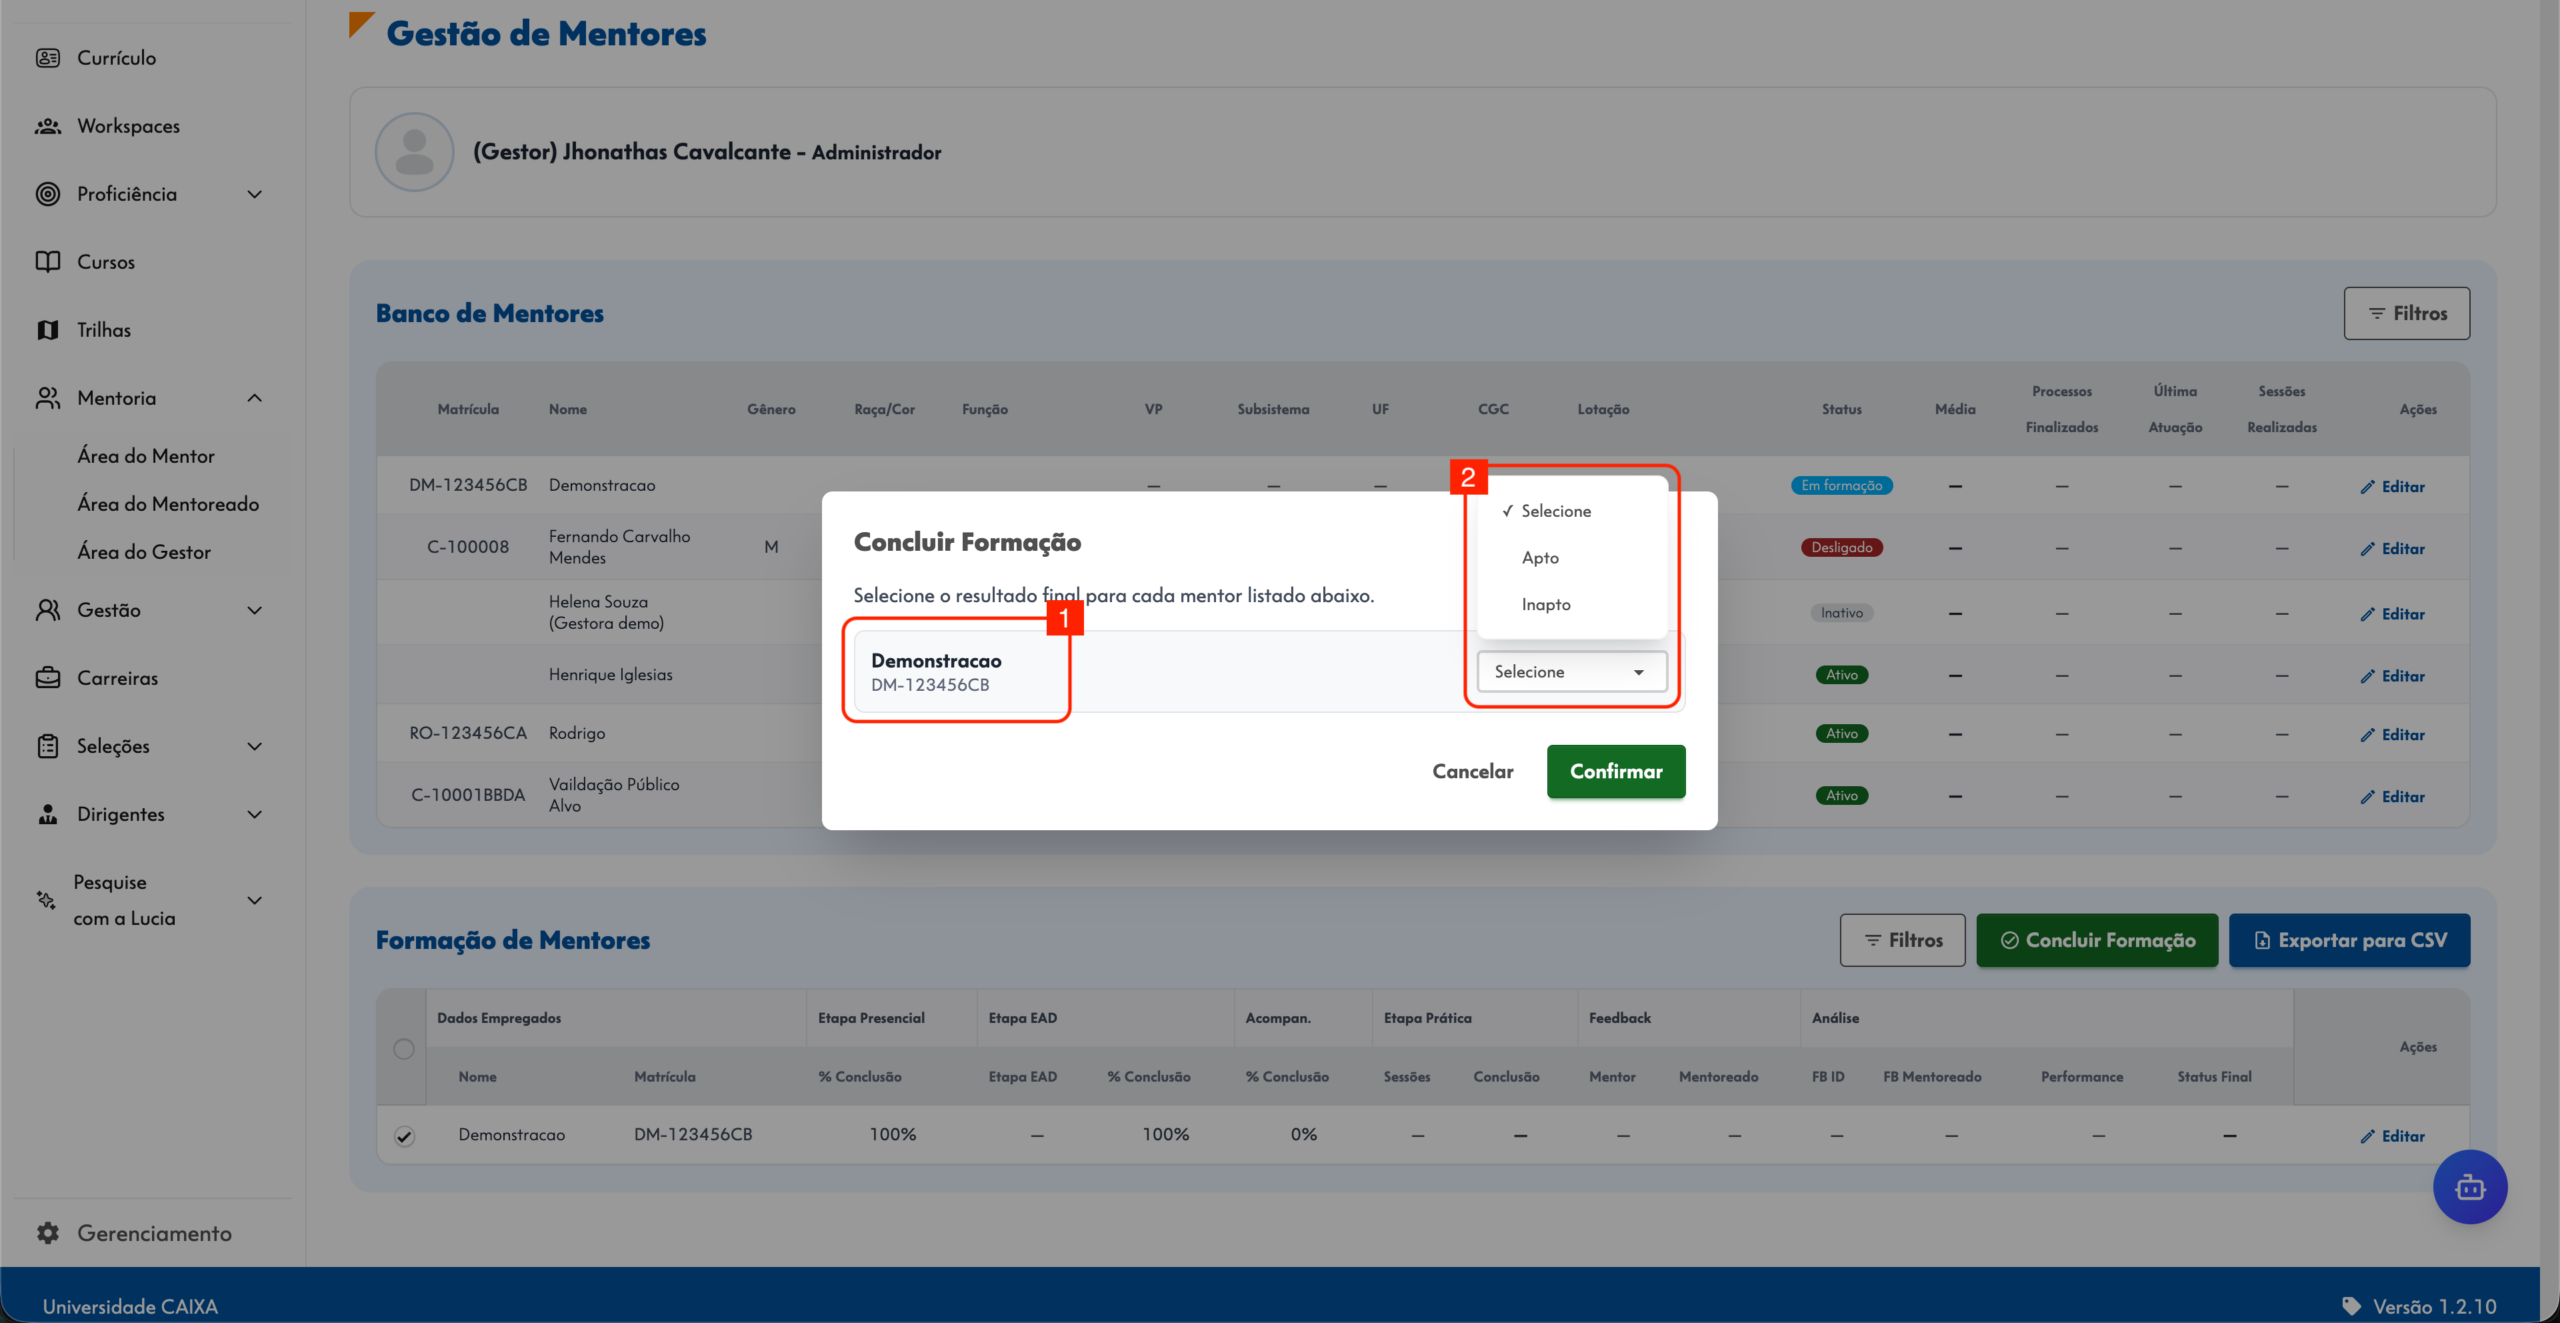Viewport: 2560px width, 1323px height.
Task: Click the Trilhas map icon
Action: [47, 330]
